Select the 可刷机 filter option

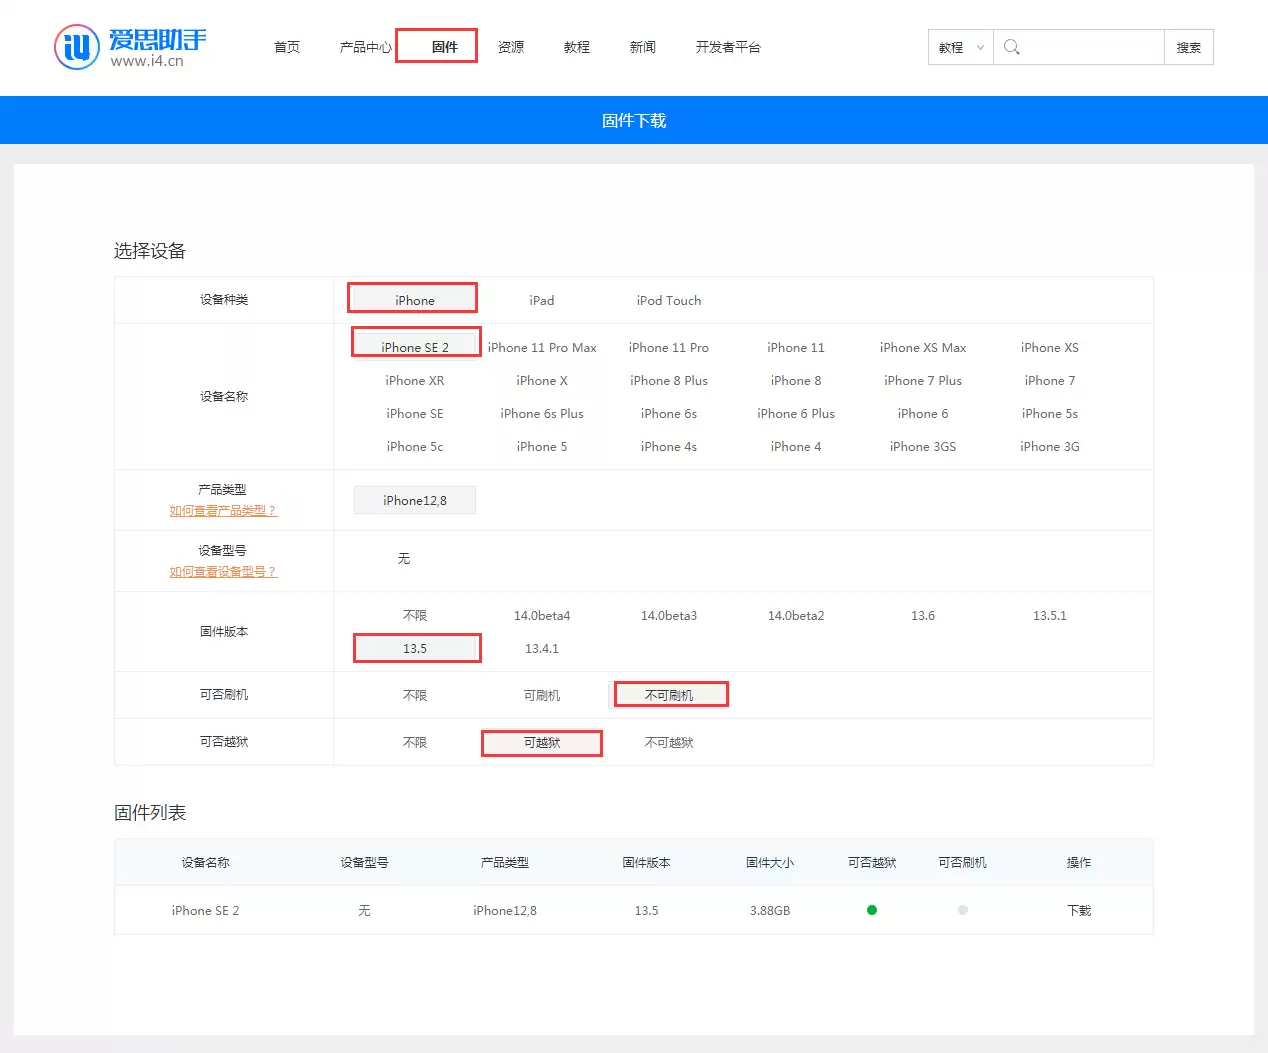[x=542, y=695]
